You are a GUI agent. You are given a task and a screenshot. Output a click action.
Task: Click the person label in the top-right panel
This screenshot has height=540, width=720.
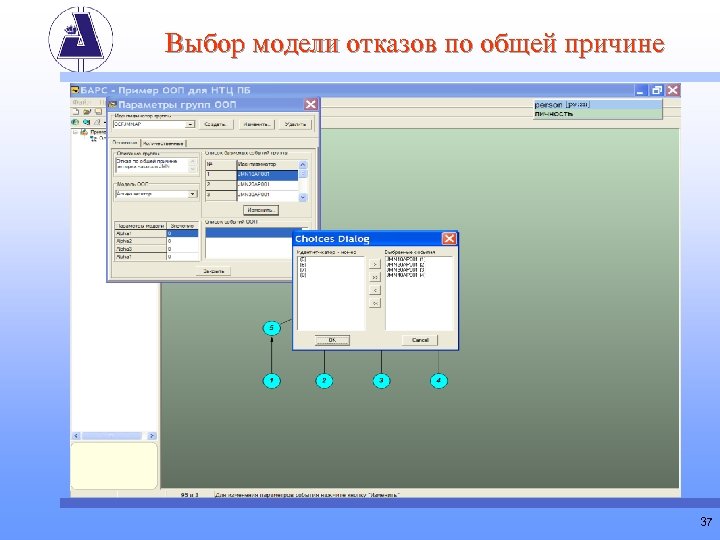coord(548,105)
